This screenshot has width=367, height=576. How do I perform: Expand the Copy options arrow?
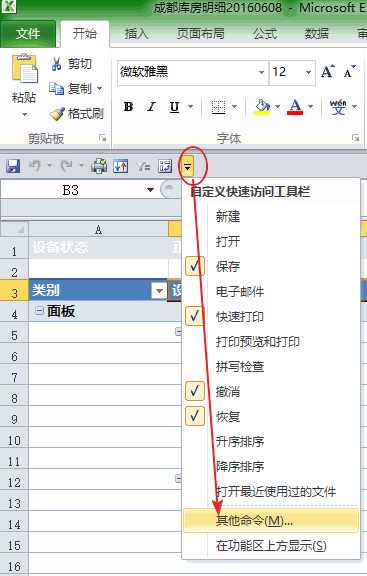pos(100,89)
